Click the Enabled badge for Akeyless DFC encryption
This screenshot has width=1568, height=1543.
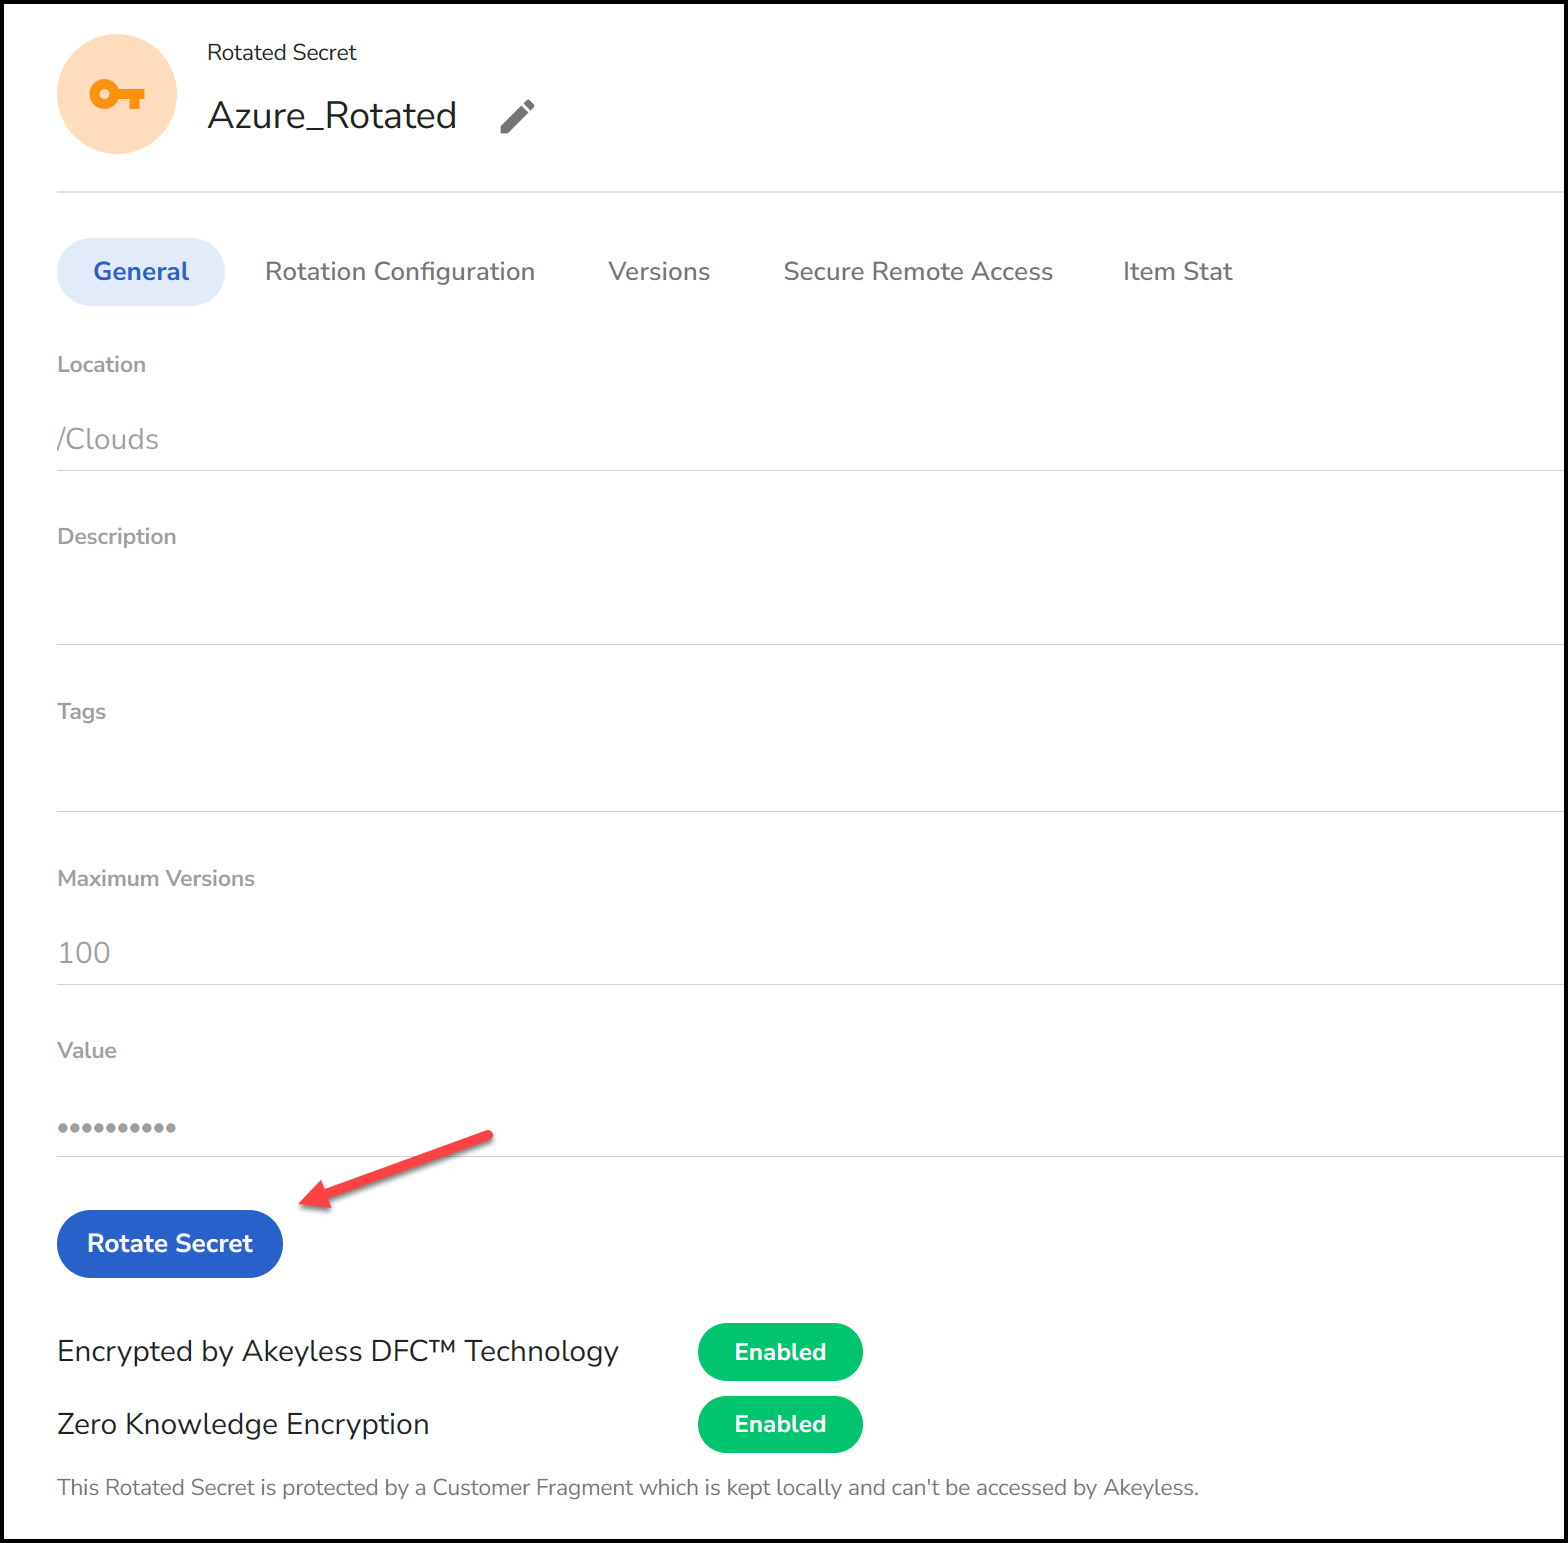point(780,1352)
